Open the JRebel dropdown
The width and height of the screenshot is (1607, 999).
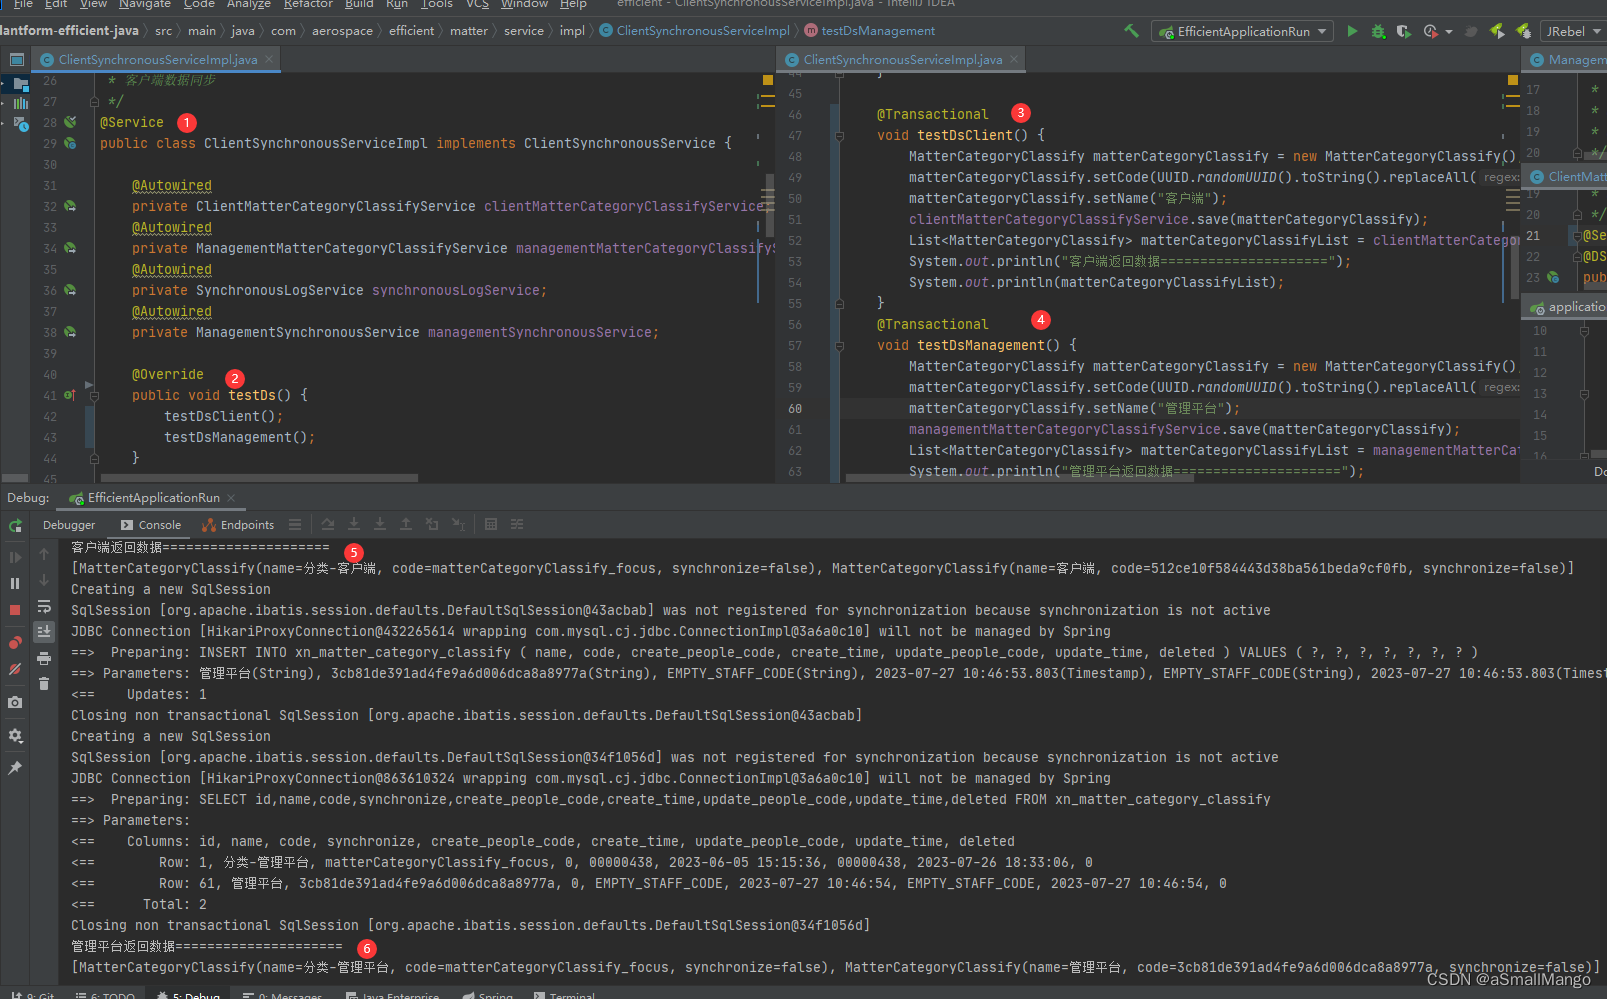[1573, 31]
